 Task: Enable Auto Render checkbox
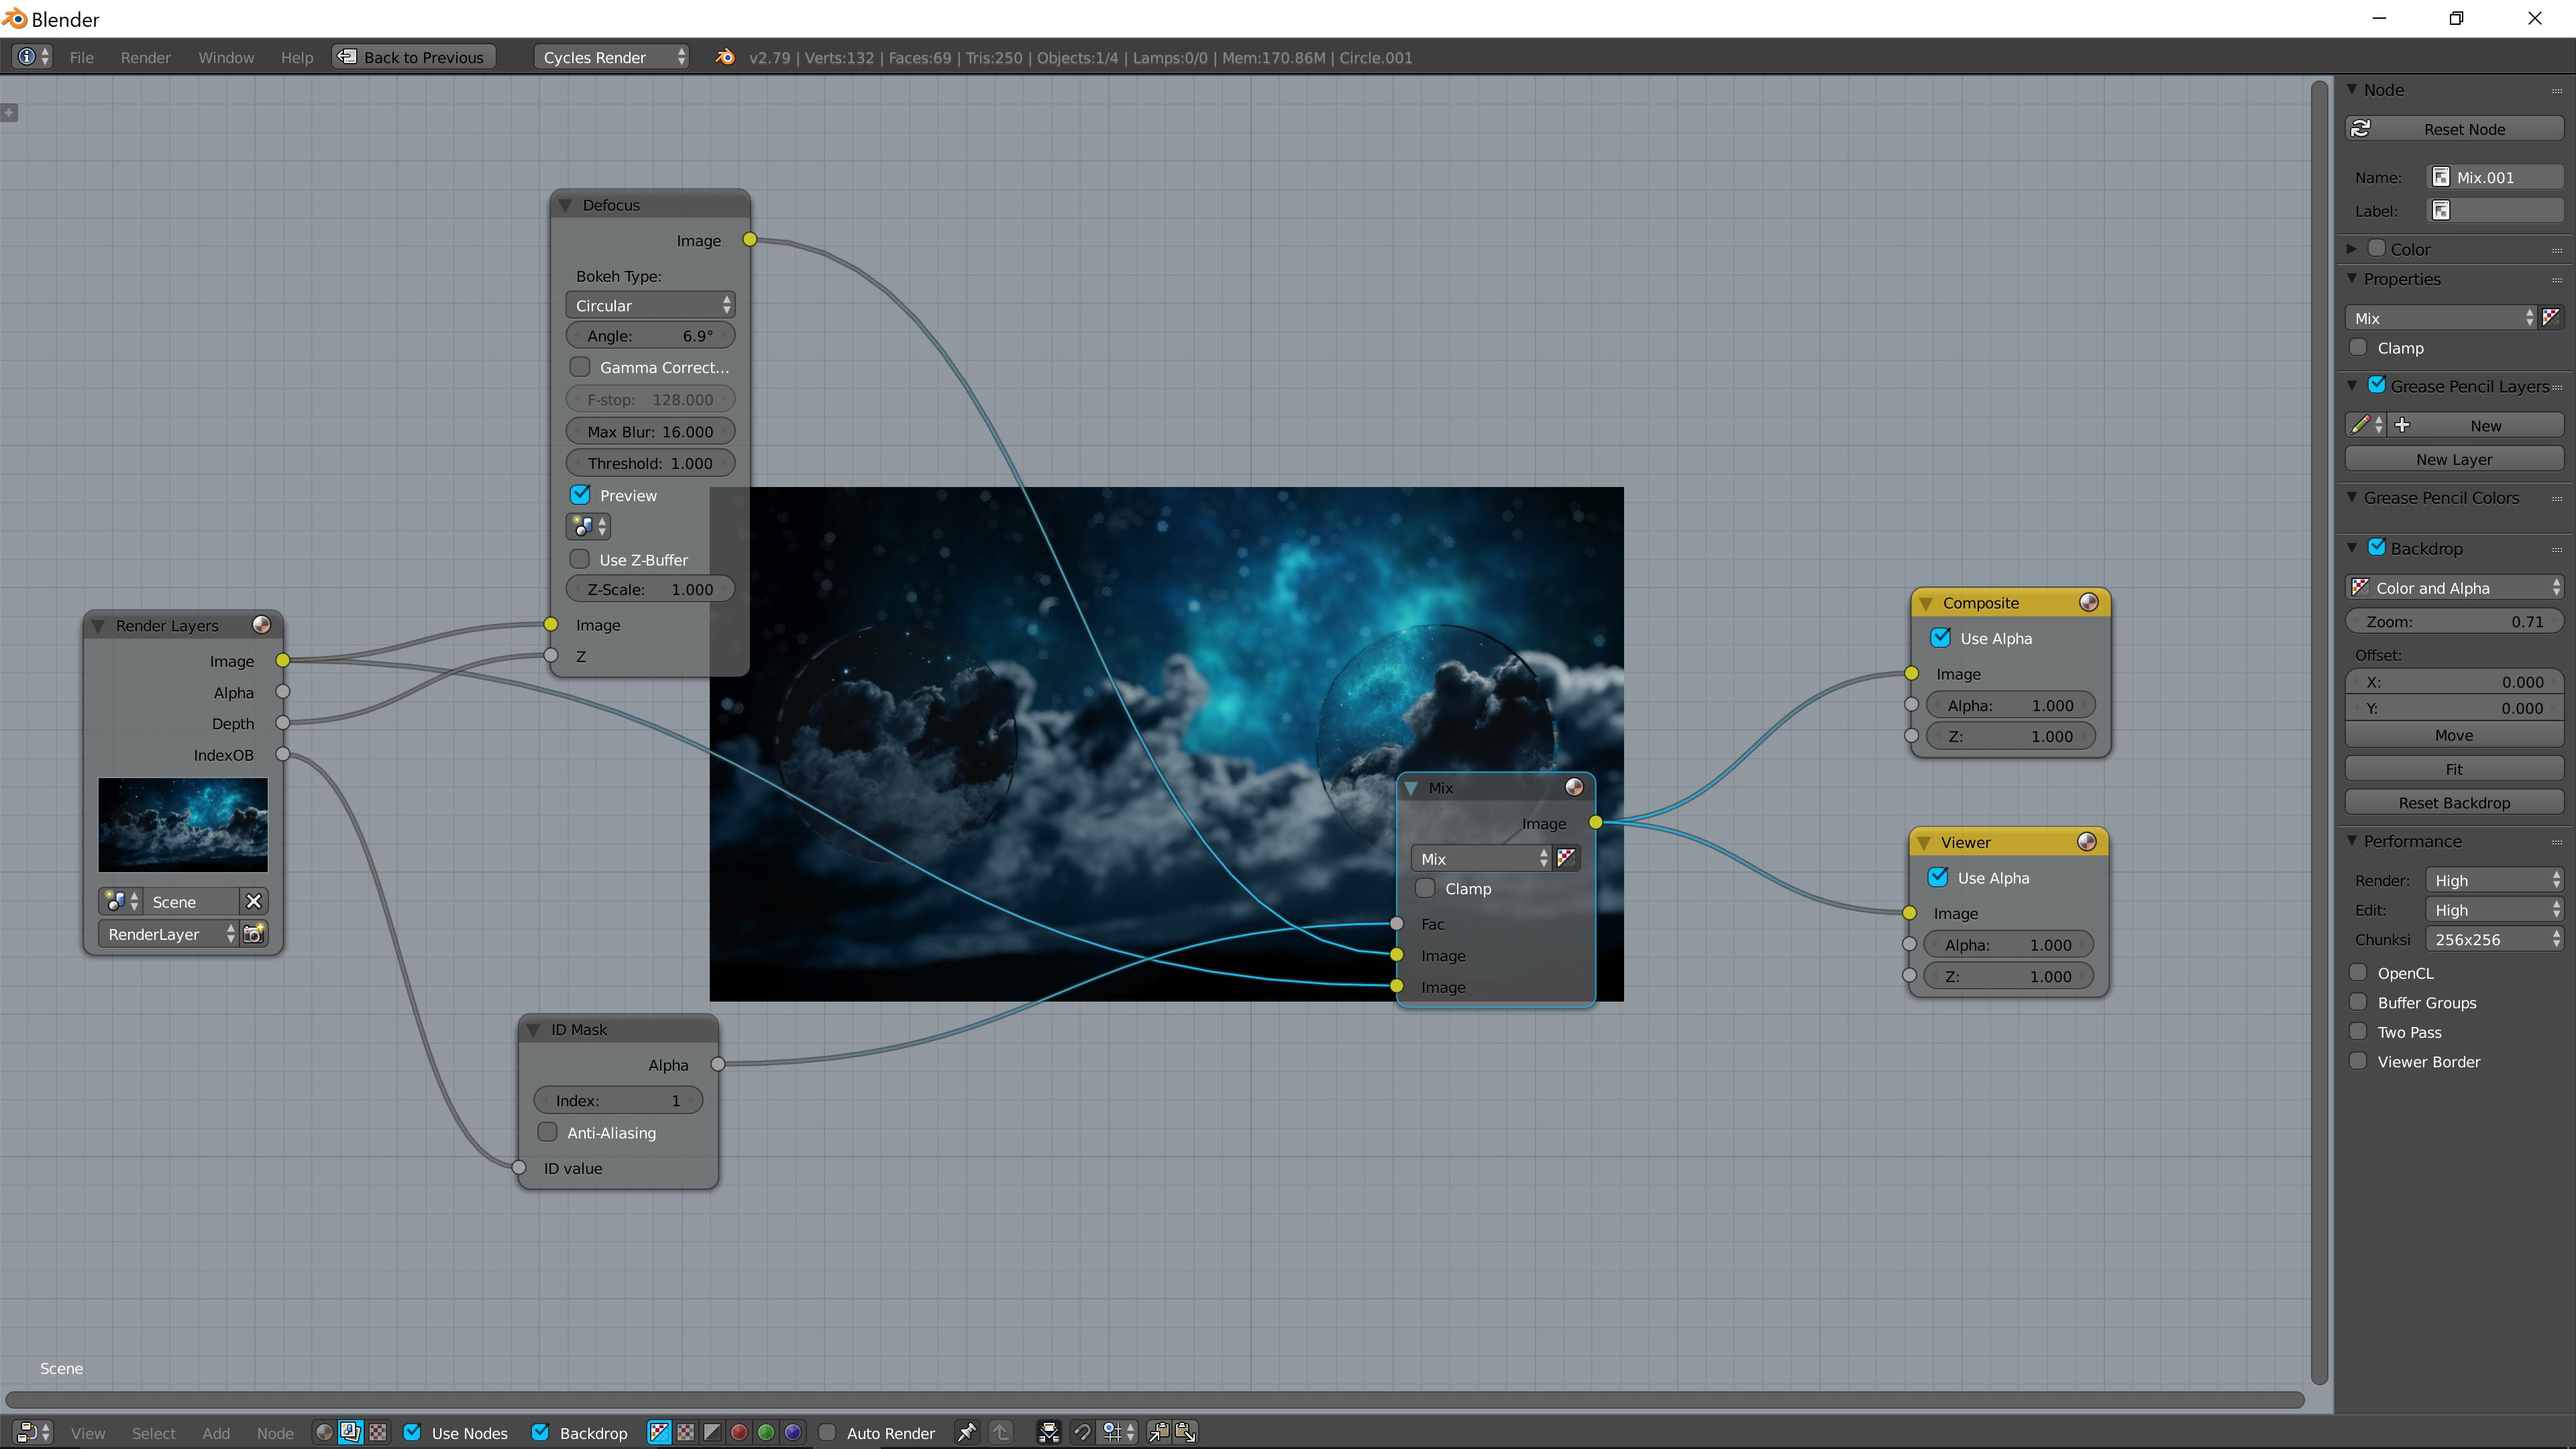(x=827, y=1432)
